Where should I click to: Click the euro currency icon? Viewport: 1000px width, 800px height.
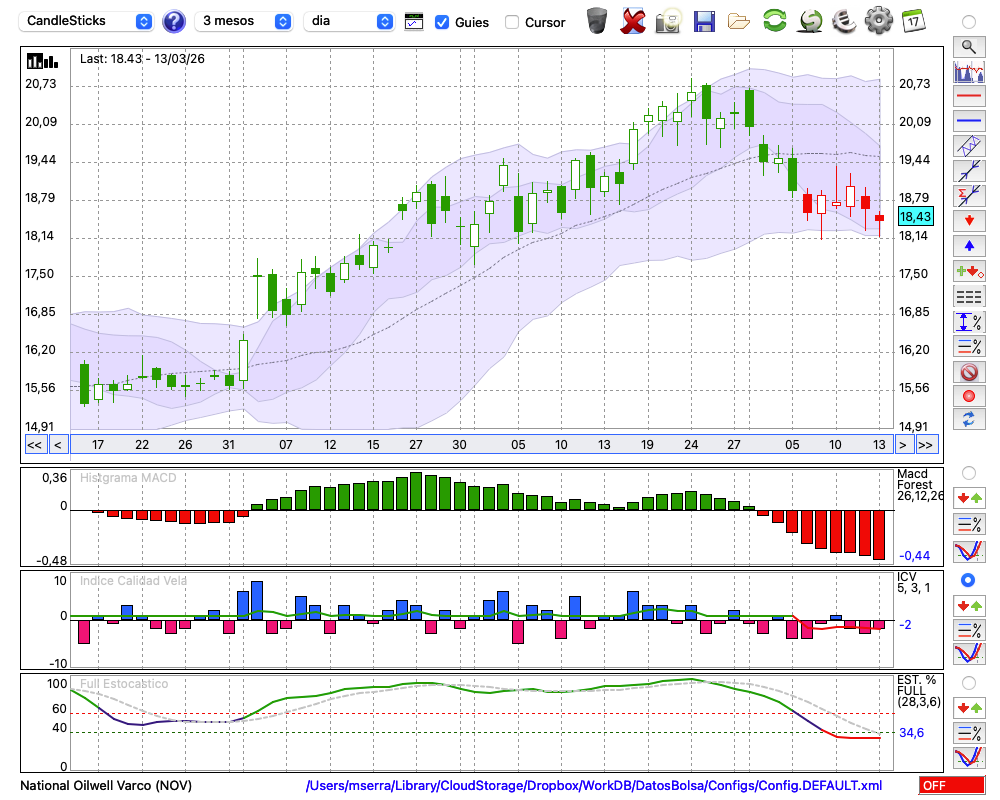point(844,21)
